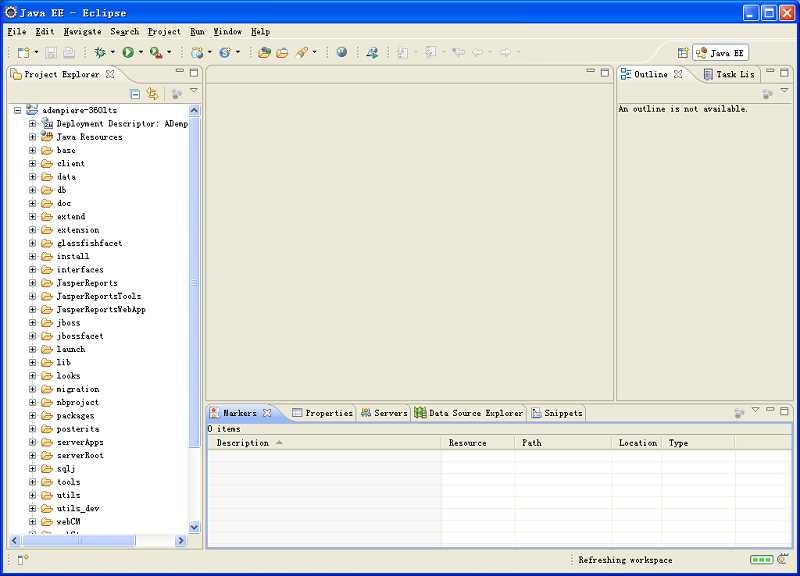Viewport: 800px width, 576px height.
Task: Click the Location column header
Action: pyautogui.click(x=637, y=443)
